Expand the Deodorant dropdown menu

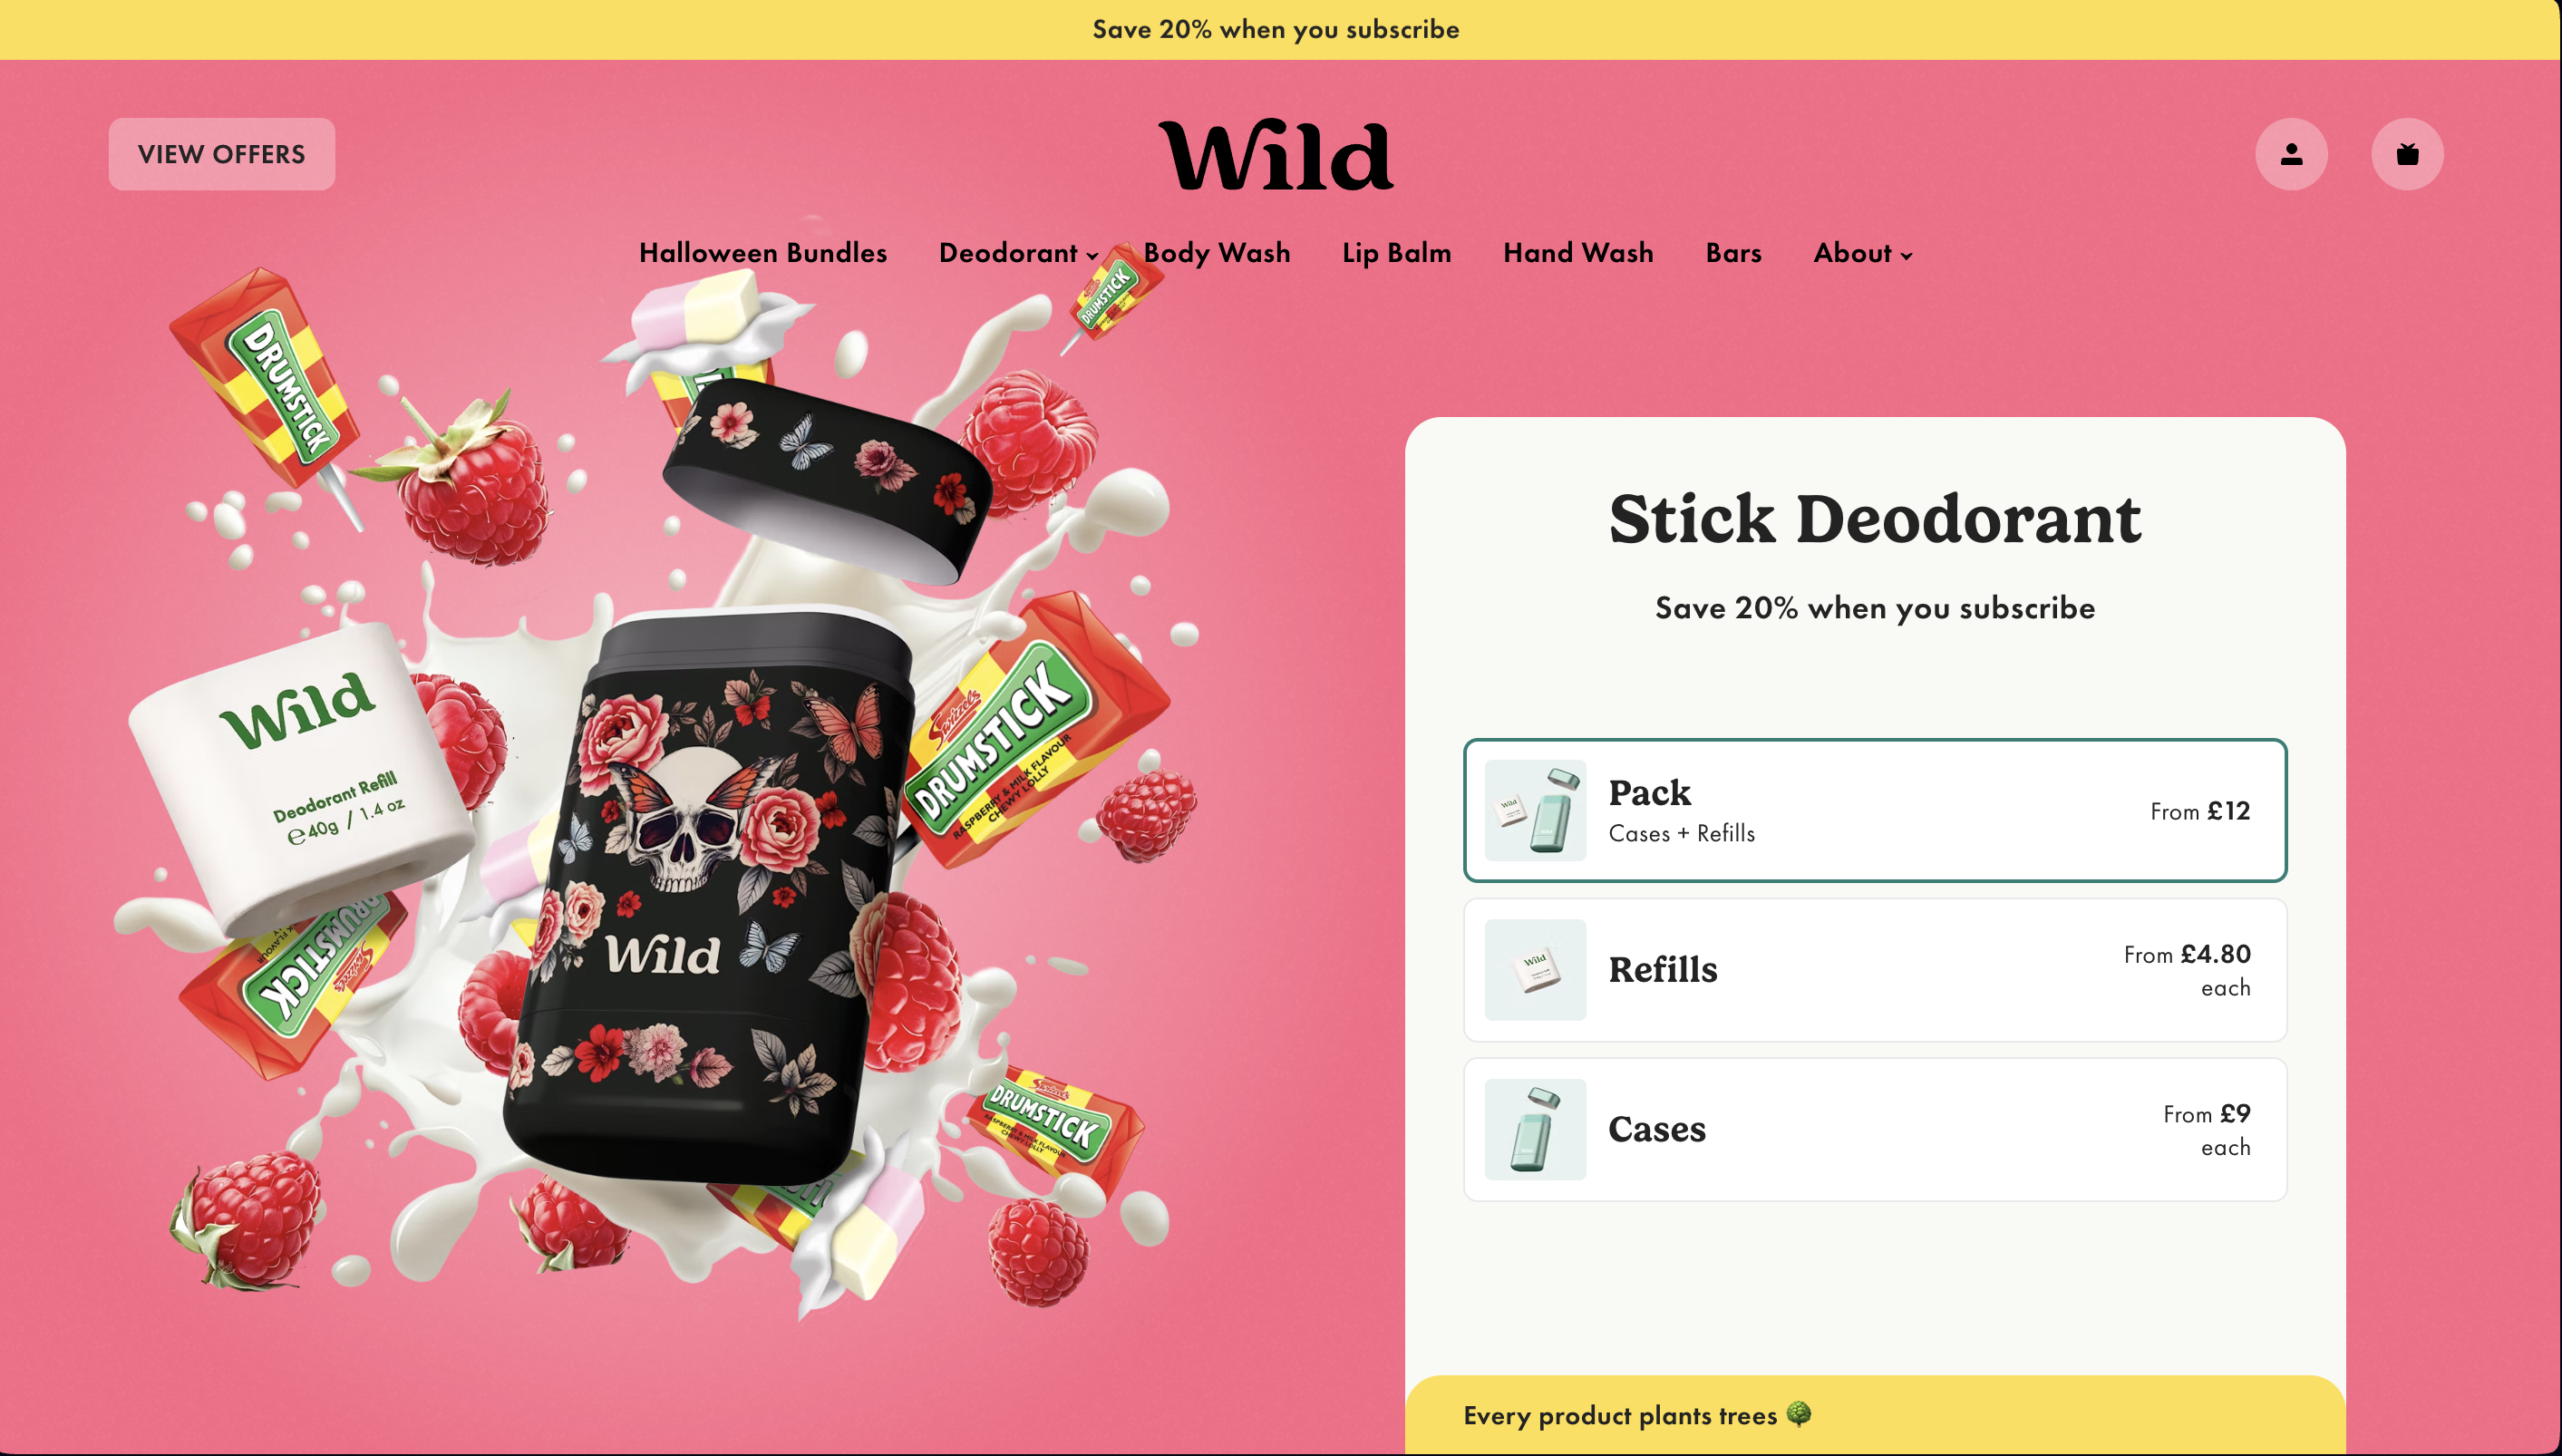tap(1018, 253)
